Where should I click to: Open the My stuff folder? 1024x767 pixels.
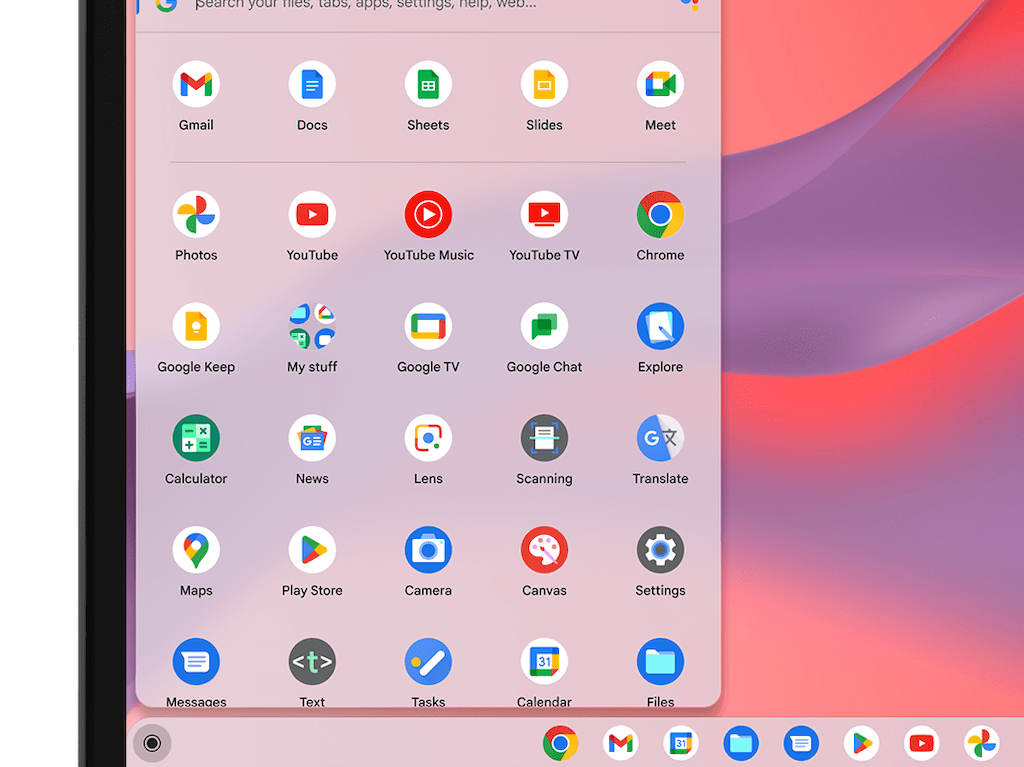312,326
